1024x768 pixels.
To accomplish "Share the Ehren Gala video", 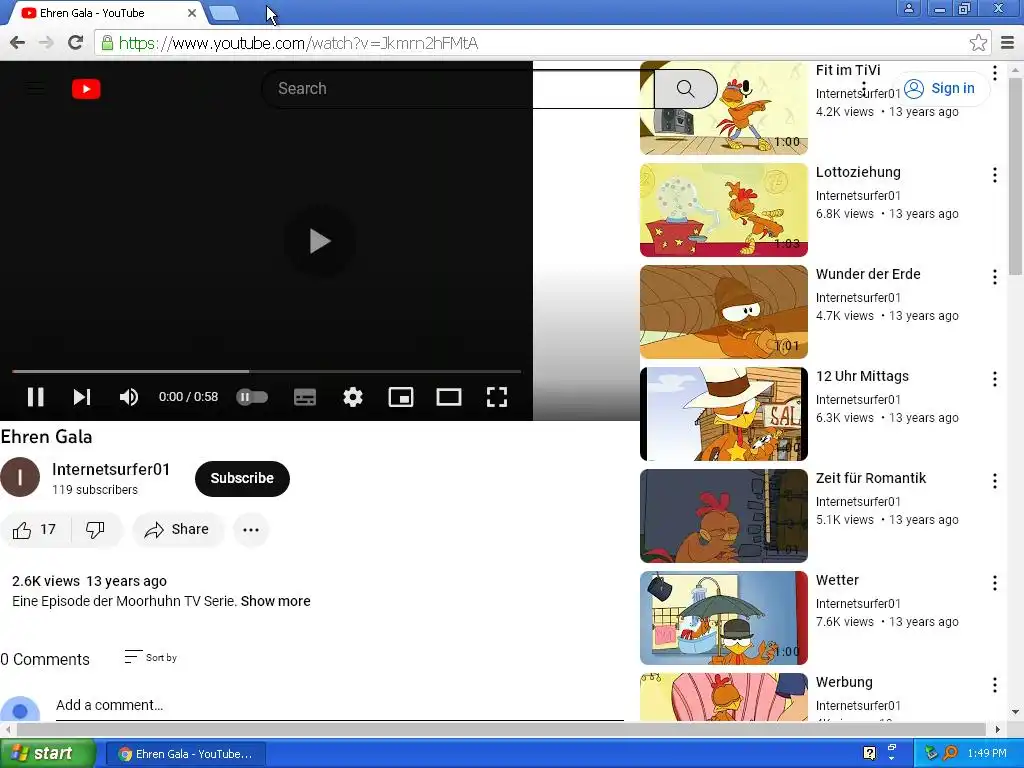I will tap(178, 530).
